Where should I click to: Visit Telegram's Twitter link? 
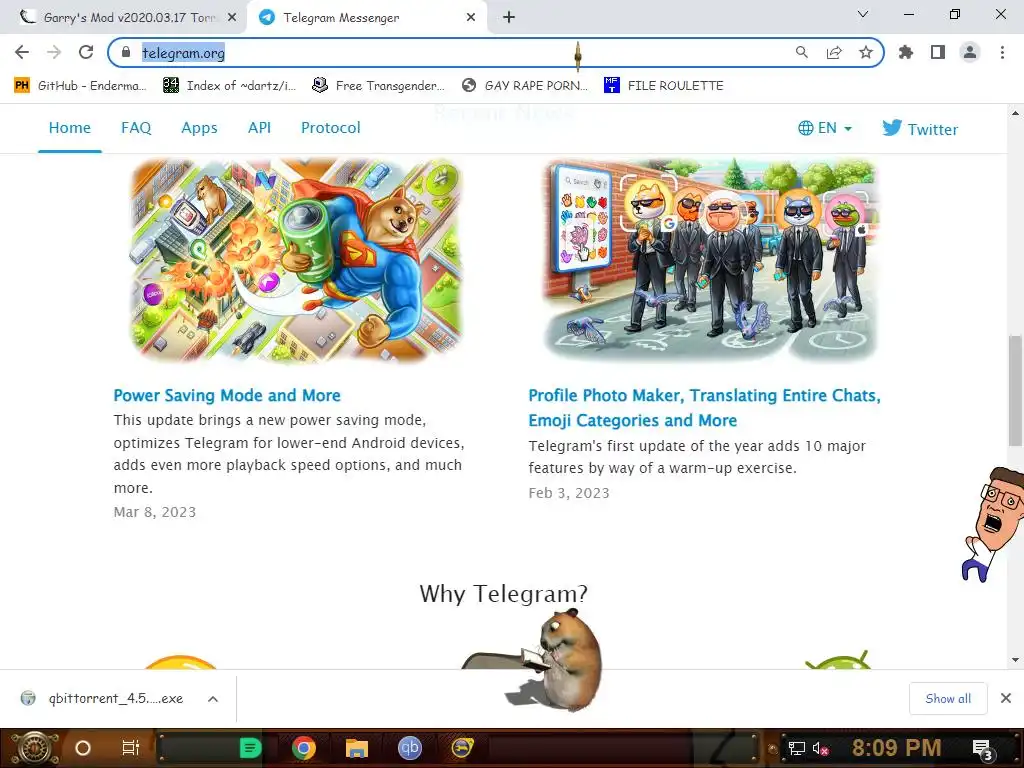click(x=920, y=129)
